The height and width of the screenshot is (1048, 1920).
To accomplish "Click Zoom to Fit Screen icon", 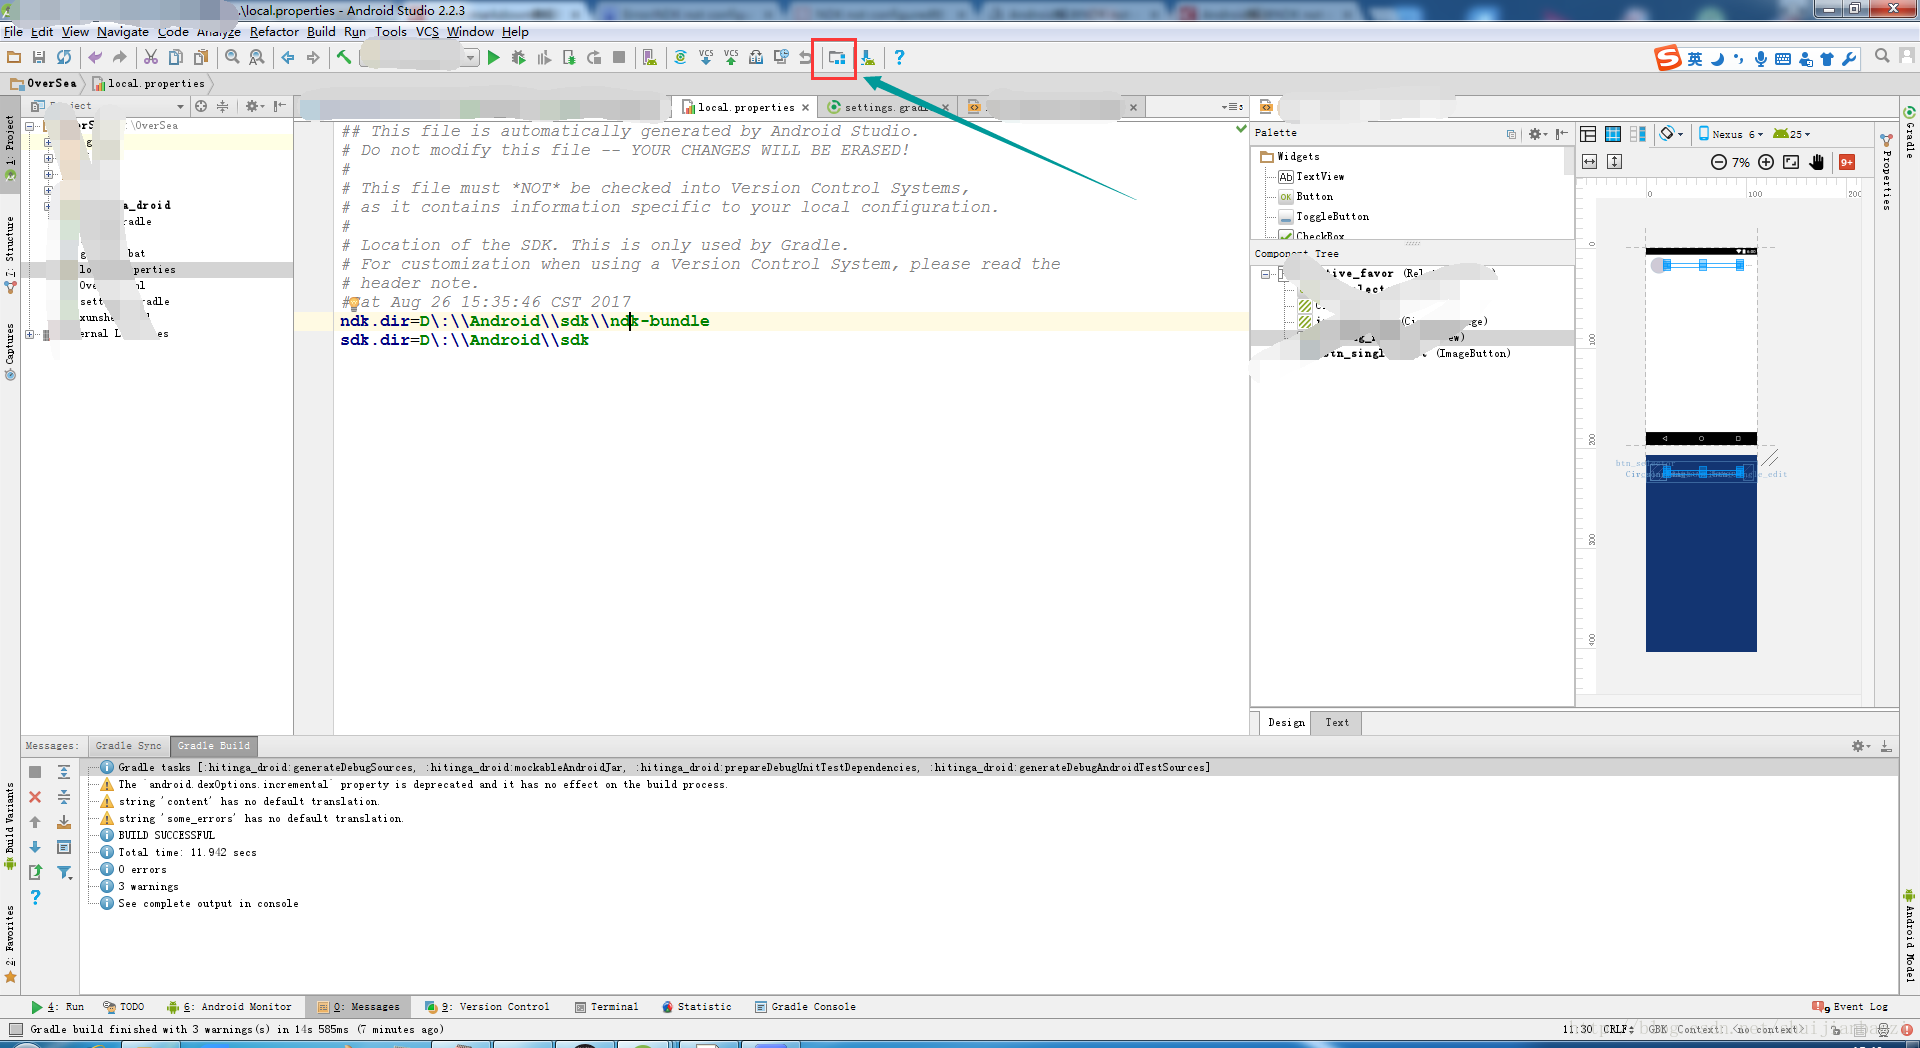I will (1791, 162).
